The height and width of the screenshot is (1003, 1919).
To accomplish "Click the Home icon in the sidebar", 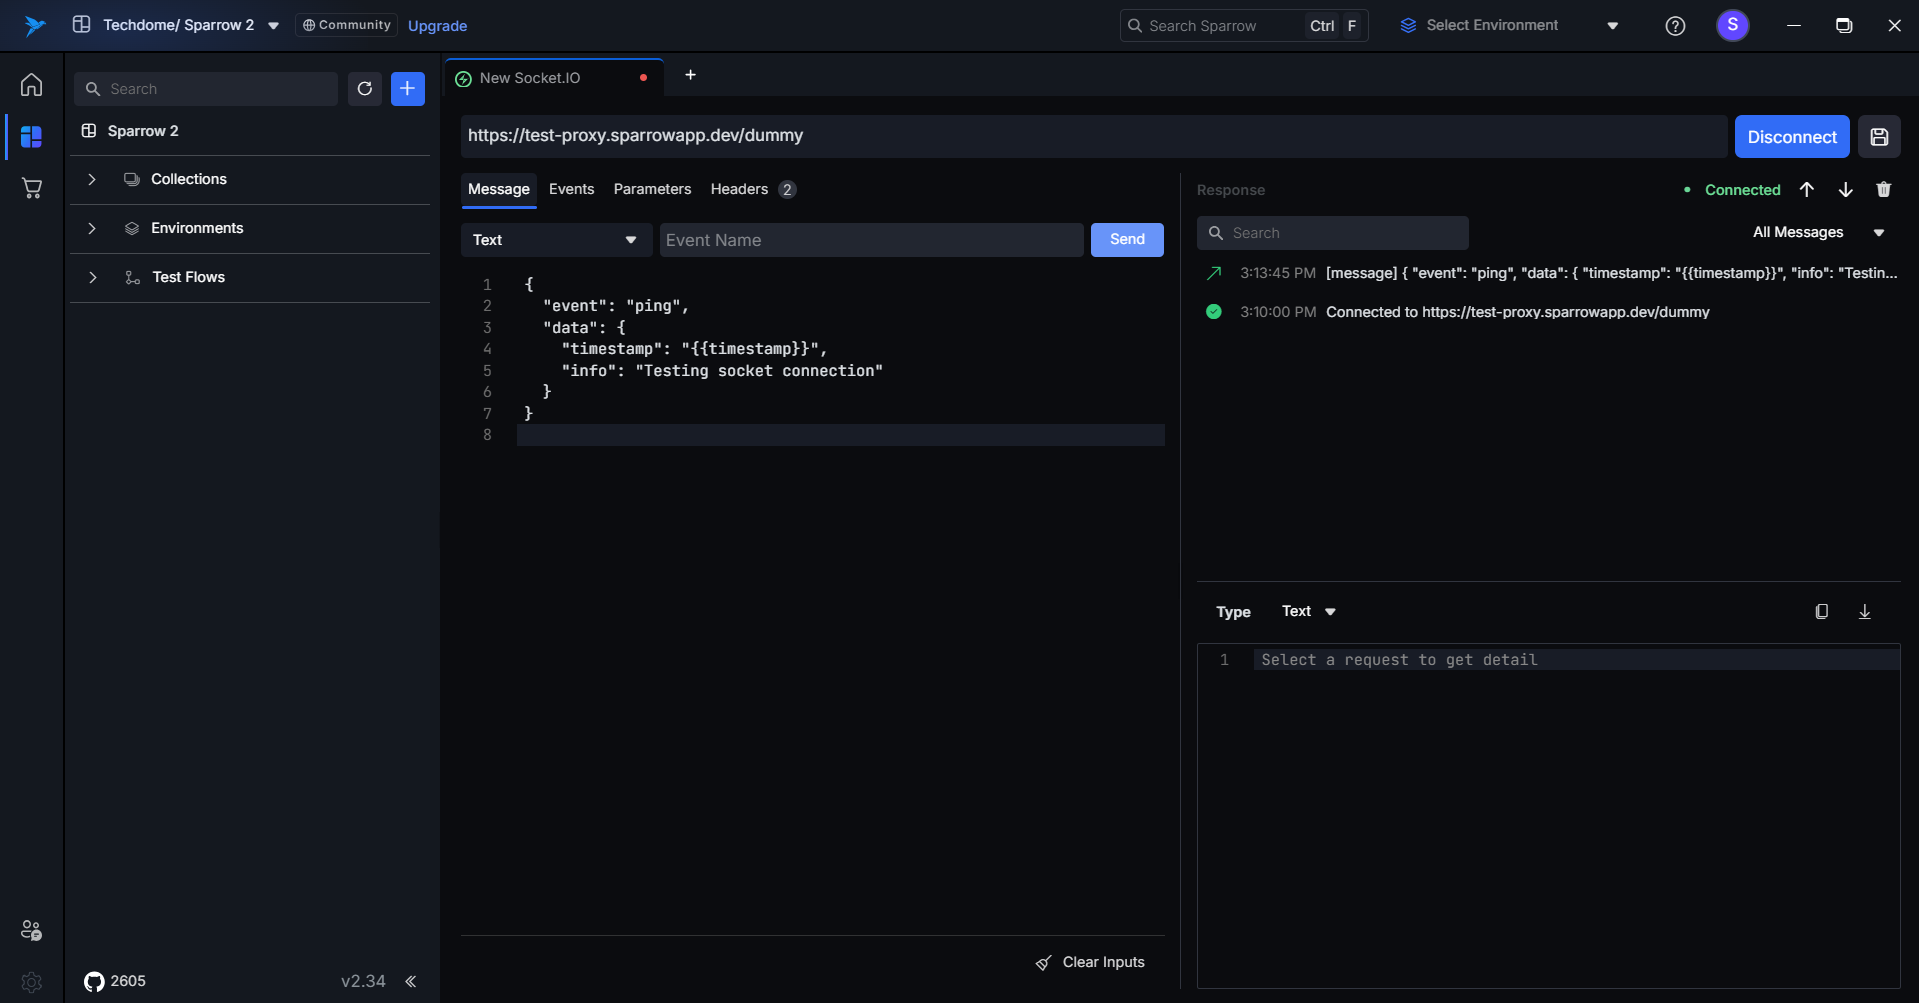I will [x=32, y=85].
